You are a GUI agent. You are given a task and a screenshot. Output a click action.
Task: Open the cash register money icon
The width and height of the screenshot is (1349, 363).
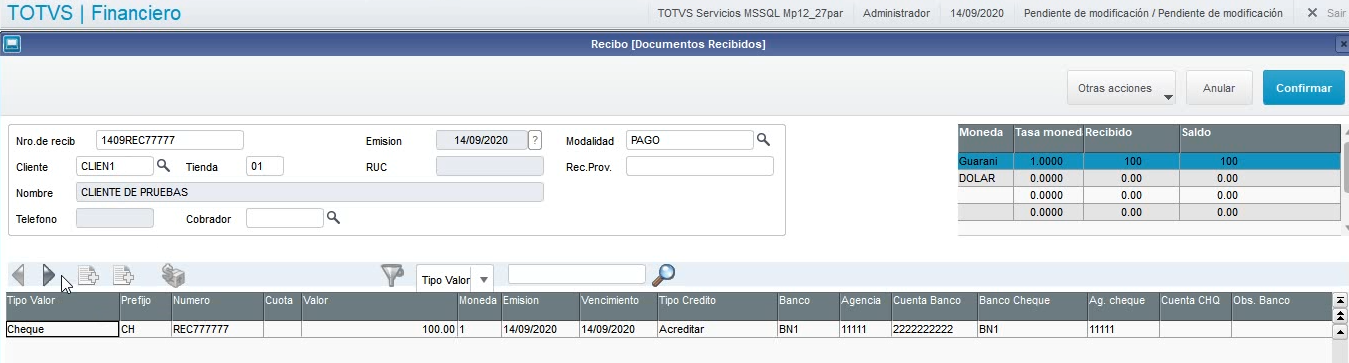point(173,275)
